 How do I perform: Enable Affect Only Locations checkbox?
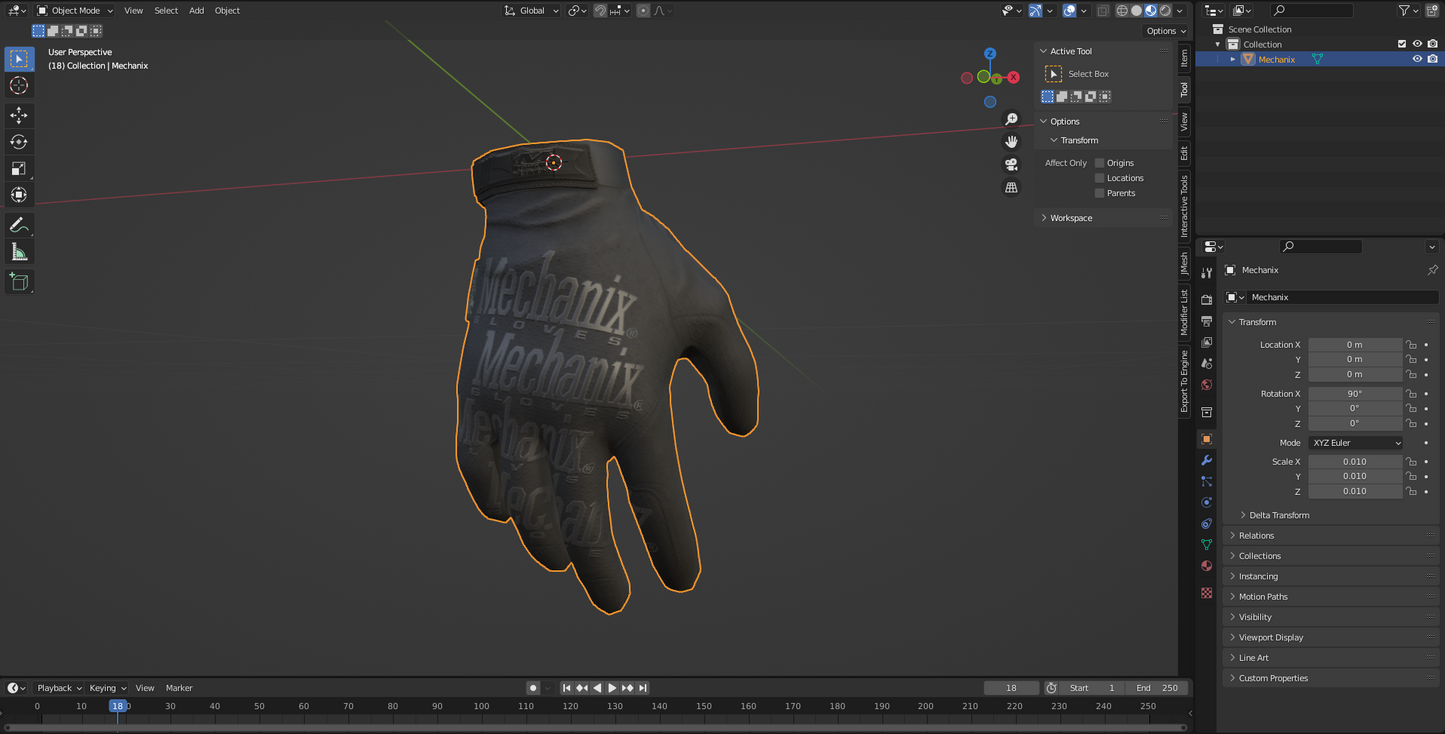tap(1099, 178)
